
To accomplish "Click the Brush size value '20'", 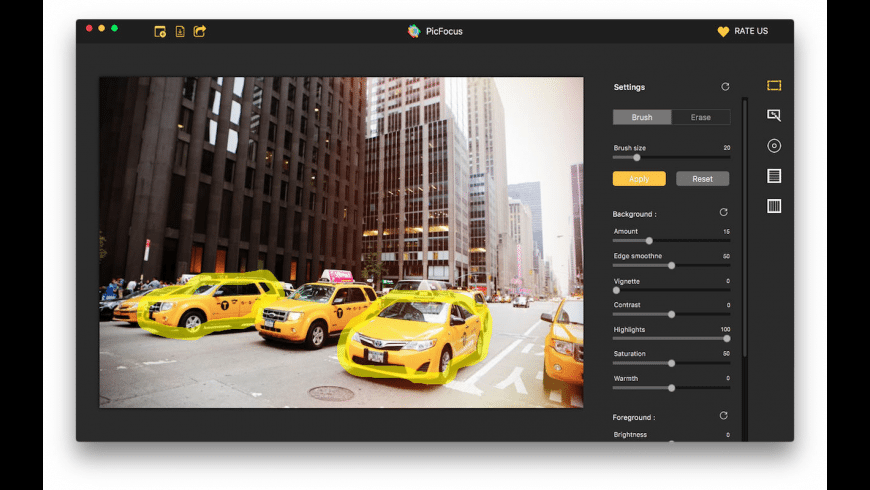I will pyautogui.click(x=727, y=148).
